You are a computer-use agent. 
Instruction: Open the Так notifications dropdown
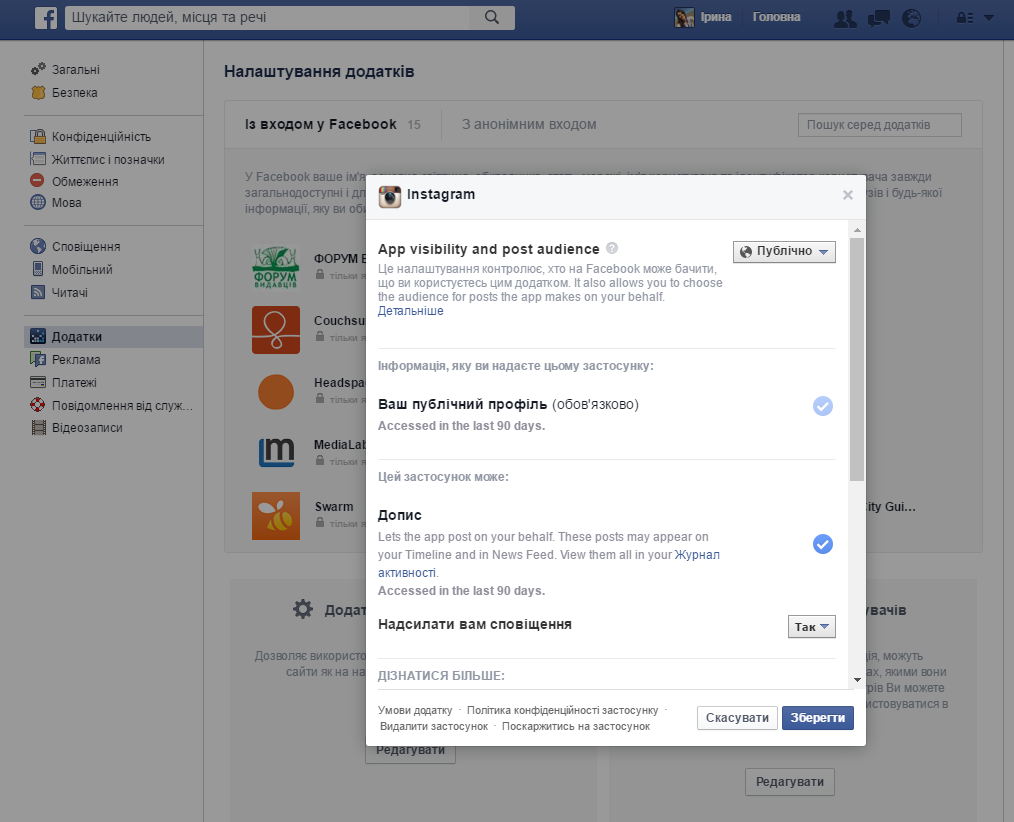pyautogui.click(x=811, y=627)
